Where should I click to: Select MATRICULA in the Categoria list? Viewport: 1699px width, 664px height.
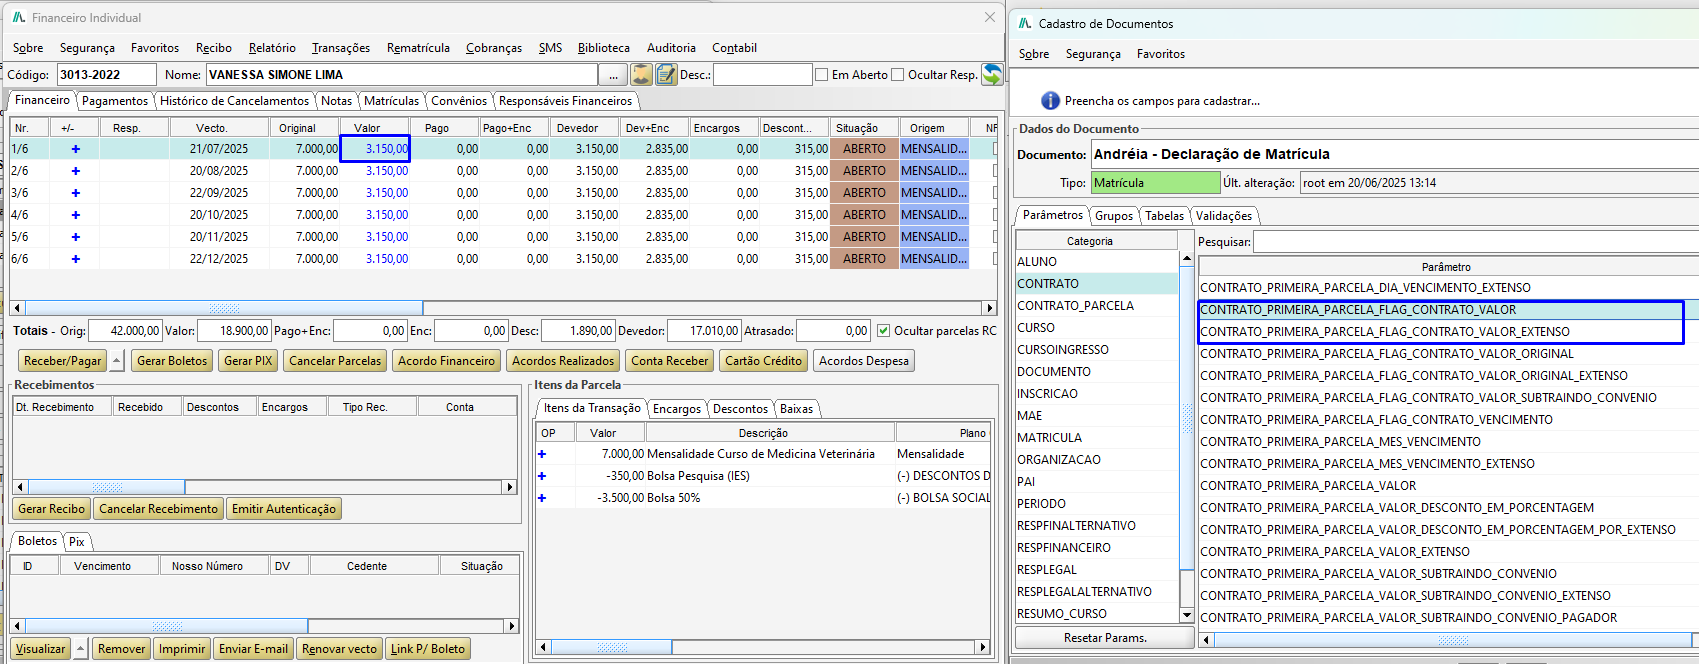point(1097,438)
